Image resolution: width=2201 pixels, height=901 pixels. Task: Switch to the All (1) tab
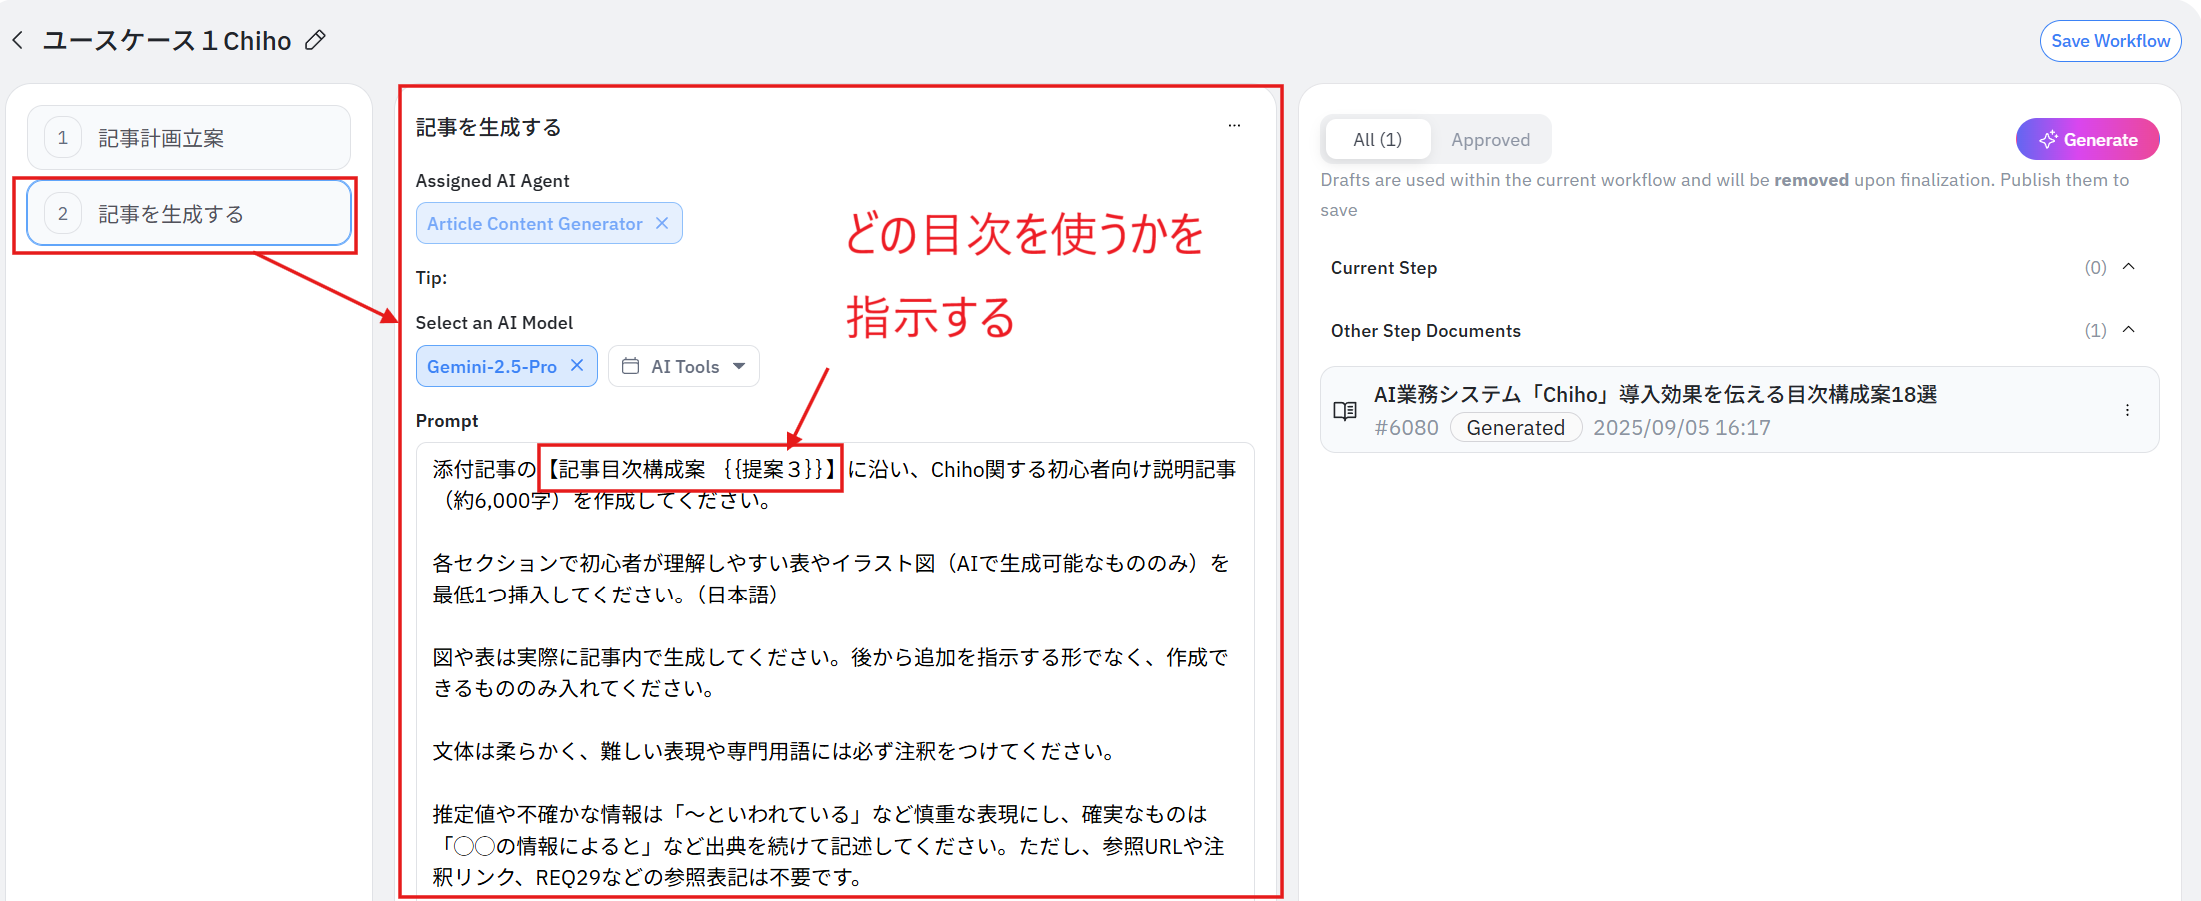click(x=1377, y=140)
